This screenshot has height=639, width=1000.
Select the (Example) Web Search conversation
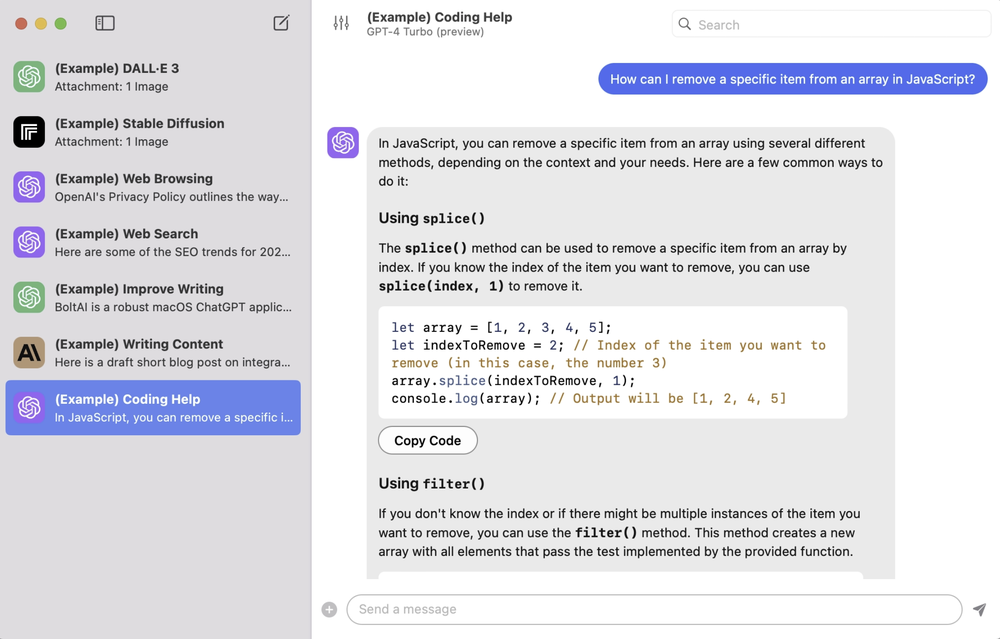pos(153,242)
